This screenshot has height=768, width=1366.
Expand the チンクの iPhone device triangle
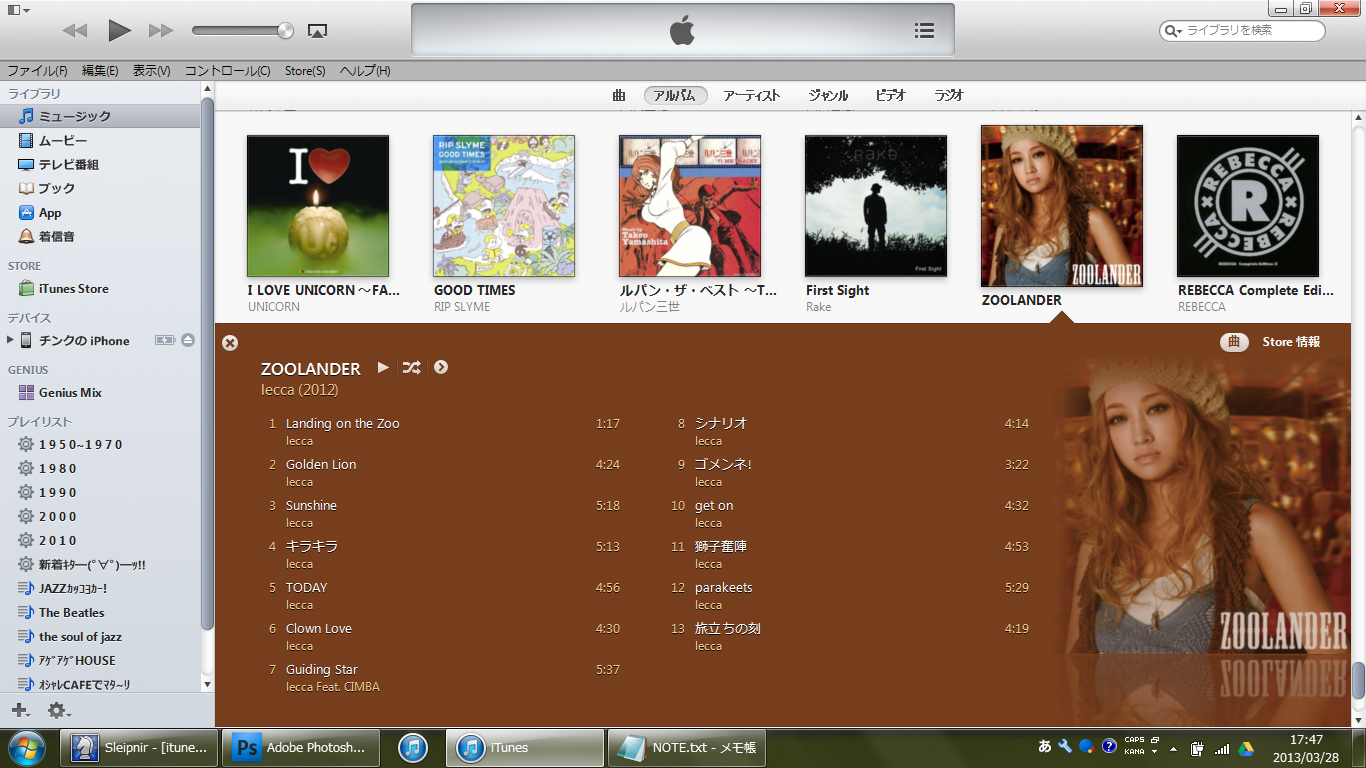(x=10, y=340)
